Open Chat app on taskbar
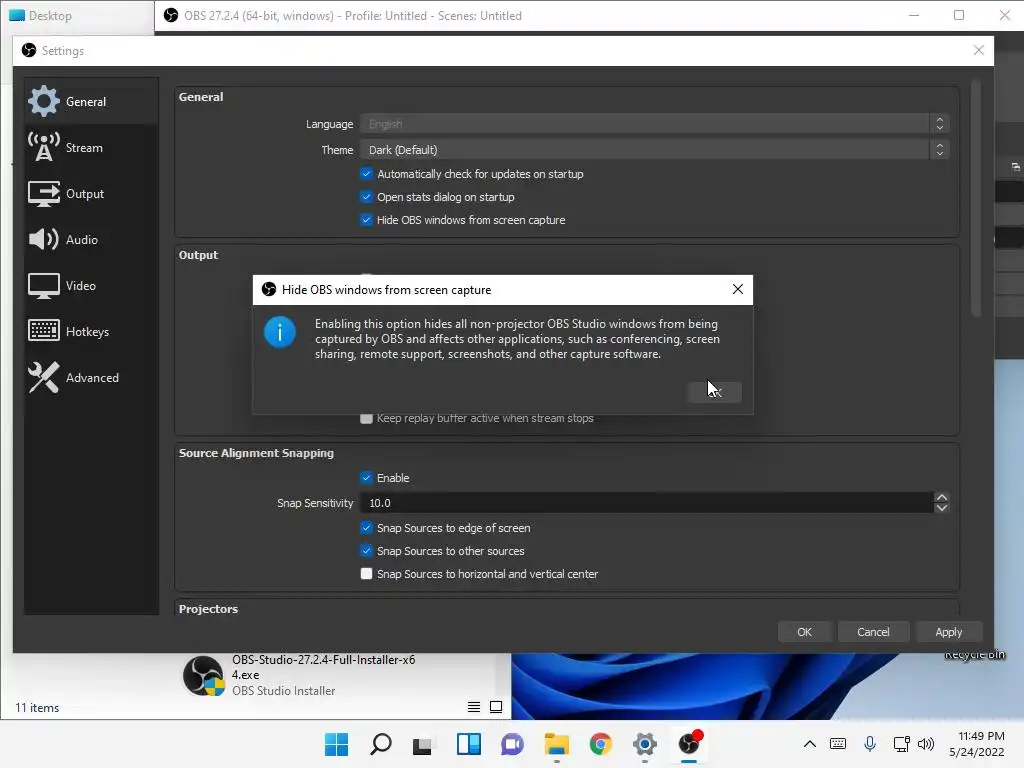This screenshot has width=1024, height=768. 512,744
